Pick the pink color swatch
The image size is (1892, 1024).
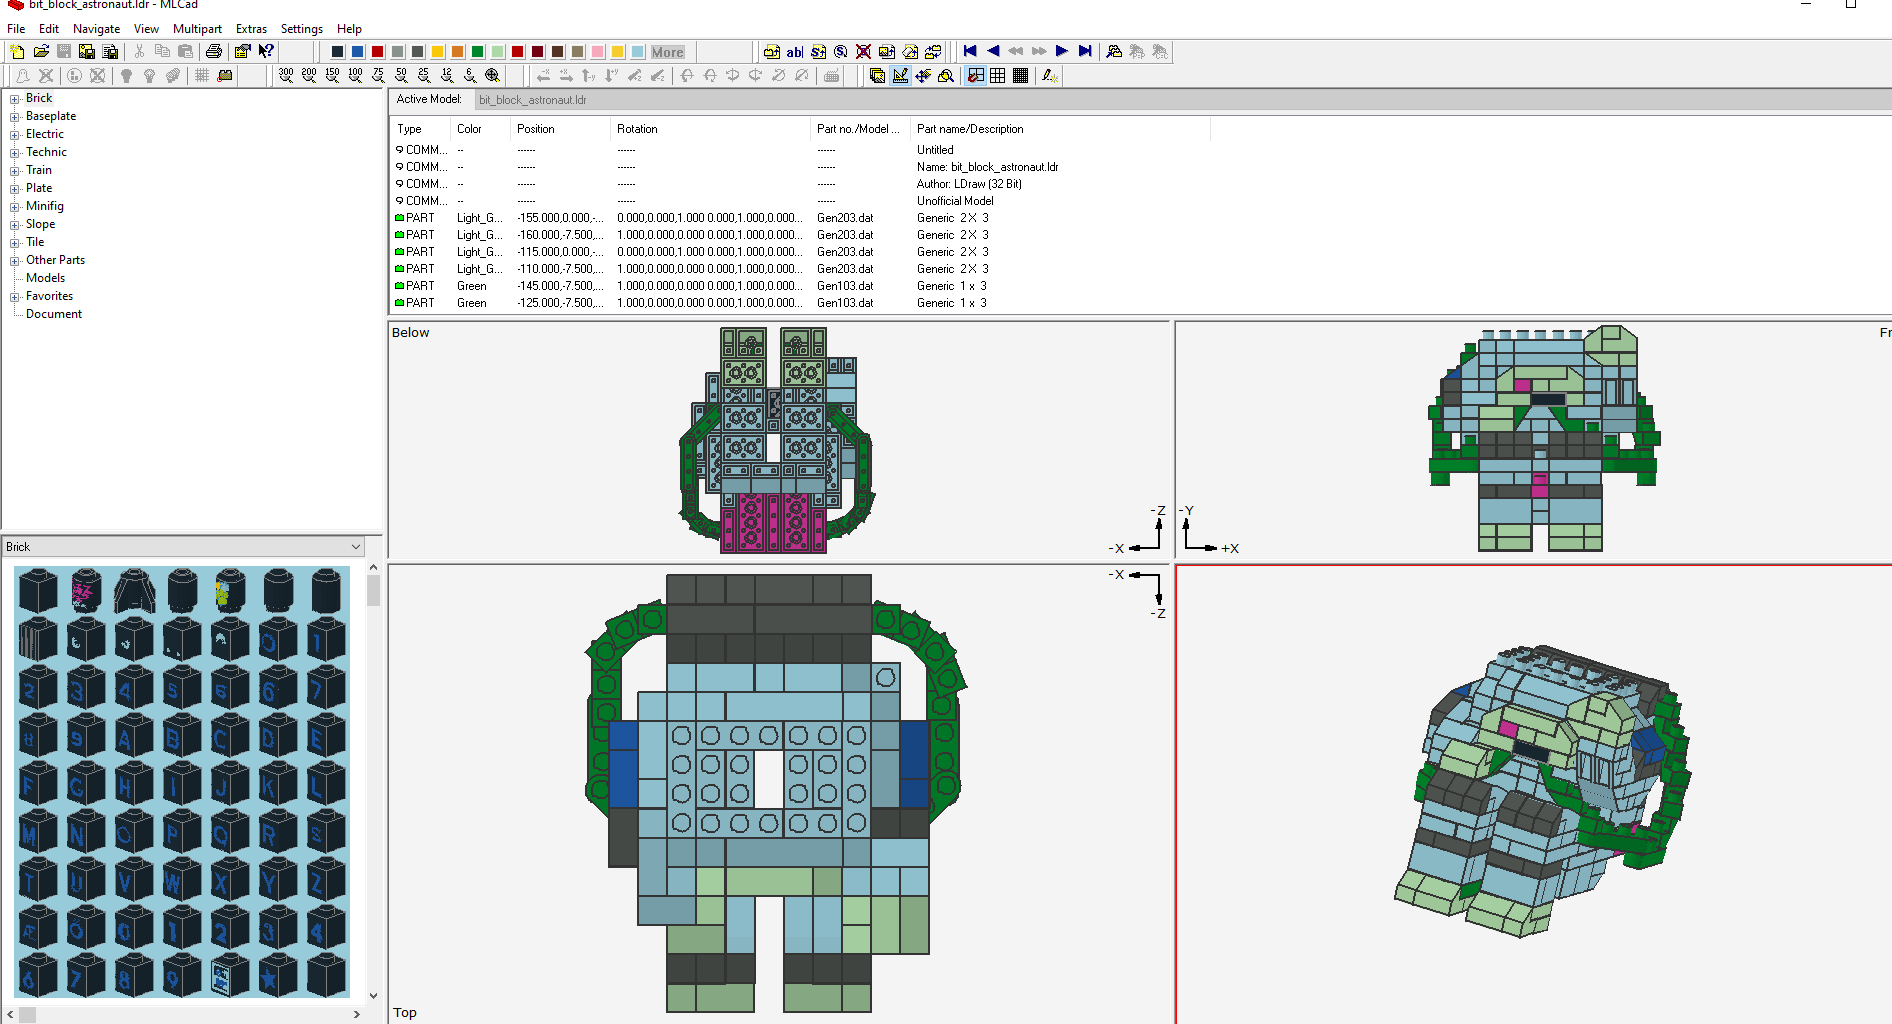click(x=597, y=52)
